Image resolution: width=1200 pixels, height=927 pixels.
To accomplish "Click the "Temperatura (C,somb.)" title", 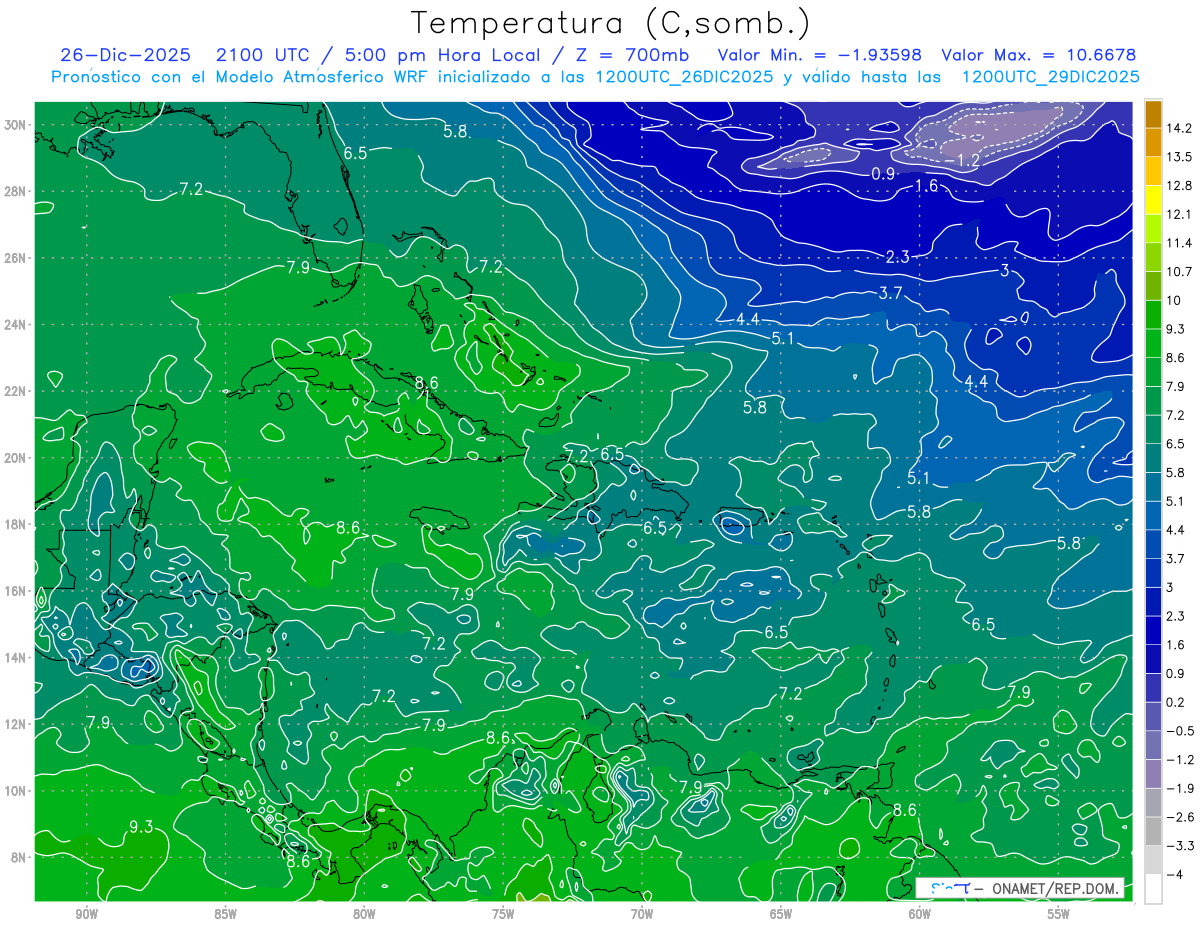I will 611,23.
